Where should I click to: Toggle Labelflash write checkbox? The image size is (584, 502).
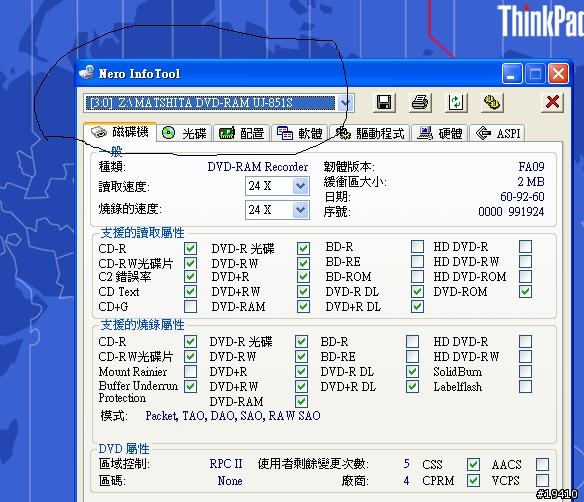525,386
